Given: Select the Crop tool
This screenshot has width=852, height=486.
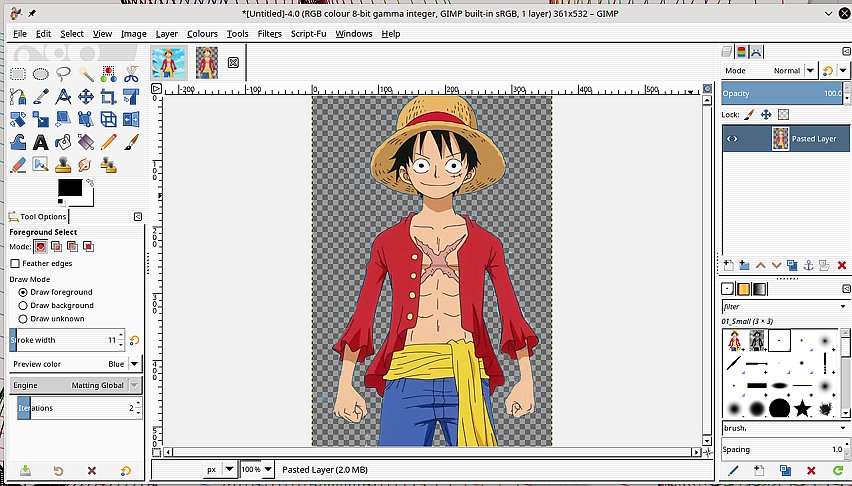Looking at the screenshot, I should [x=108, y=97].
